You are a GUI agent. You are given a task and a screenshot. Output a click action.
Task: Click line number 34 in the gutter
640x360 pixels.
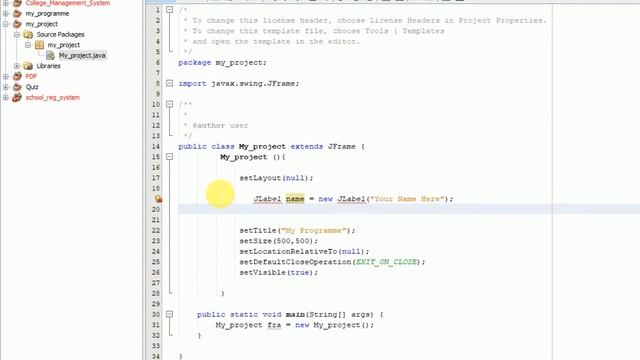click(x=156, y=356)
